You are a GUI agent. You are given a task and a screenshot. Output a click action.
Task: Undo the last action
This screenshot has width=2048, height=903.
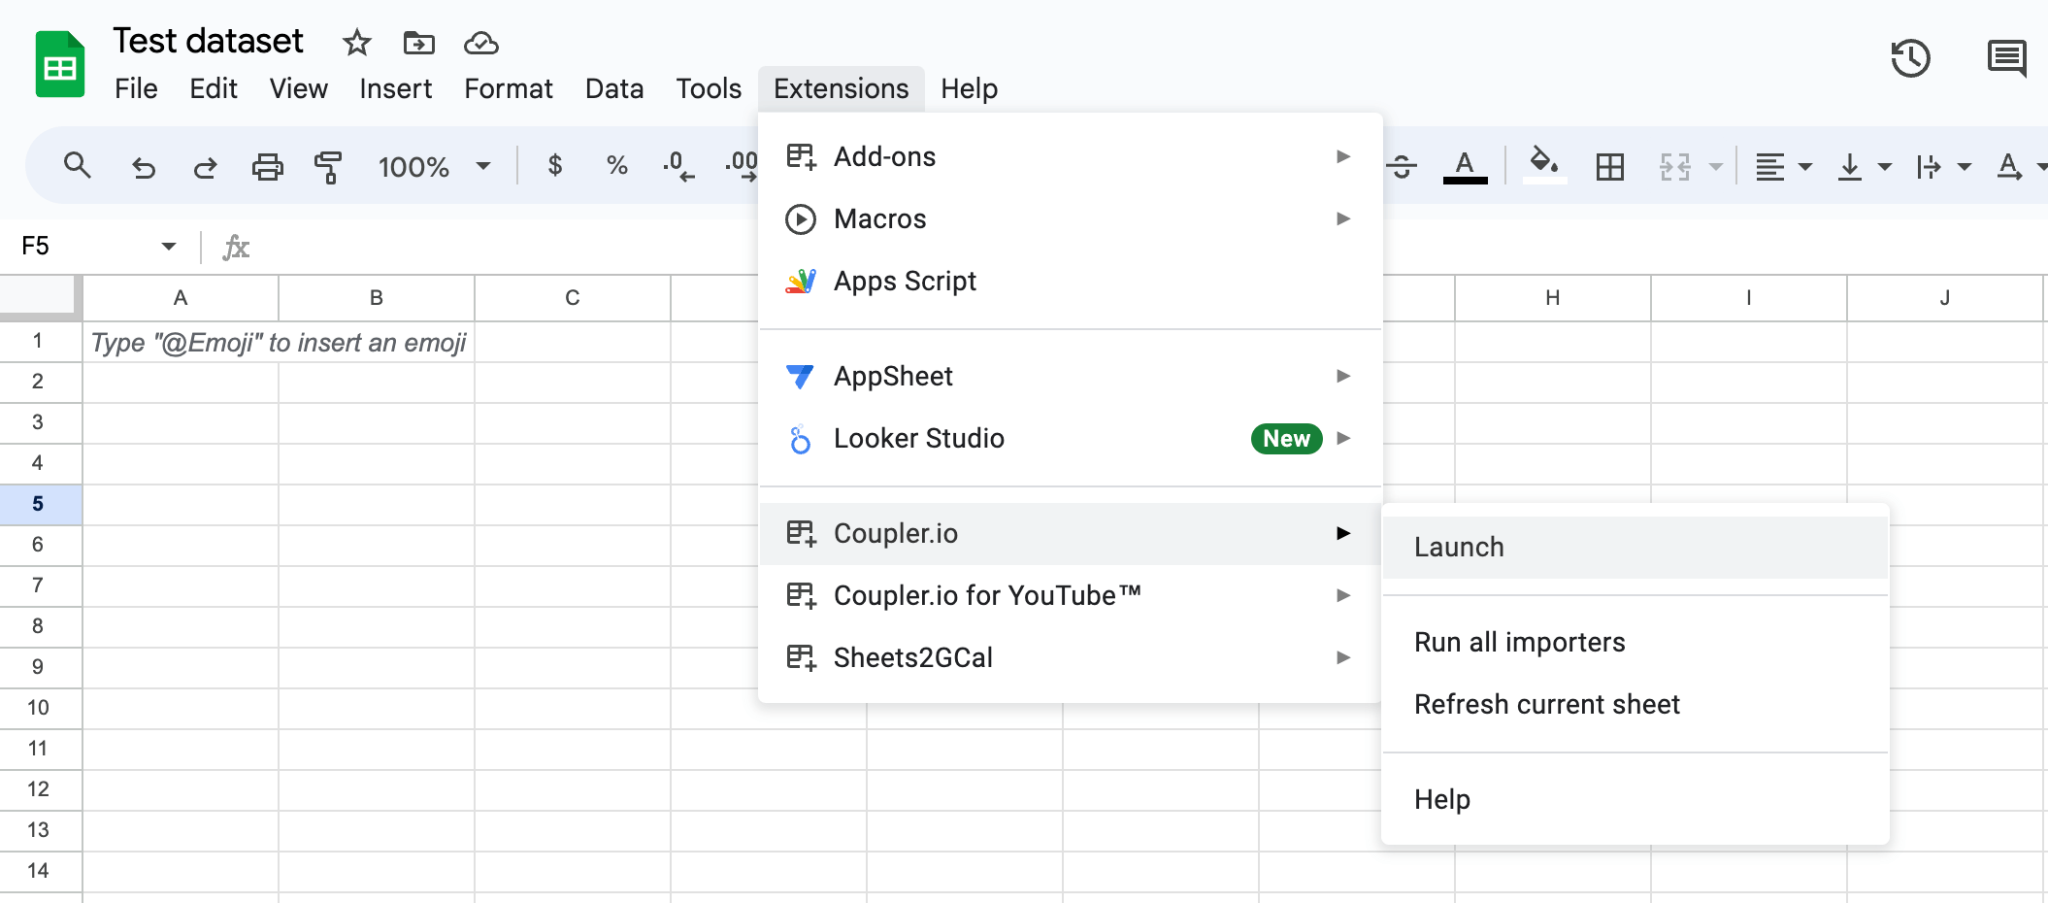[143, 166]
